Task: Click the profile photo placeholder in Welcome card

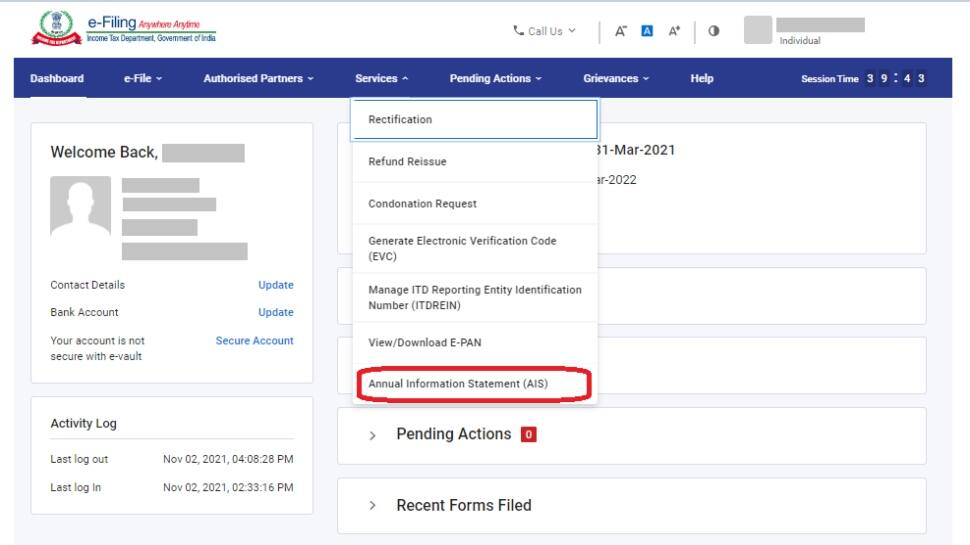Action: point(80,206)
